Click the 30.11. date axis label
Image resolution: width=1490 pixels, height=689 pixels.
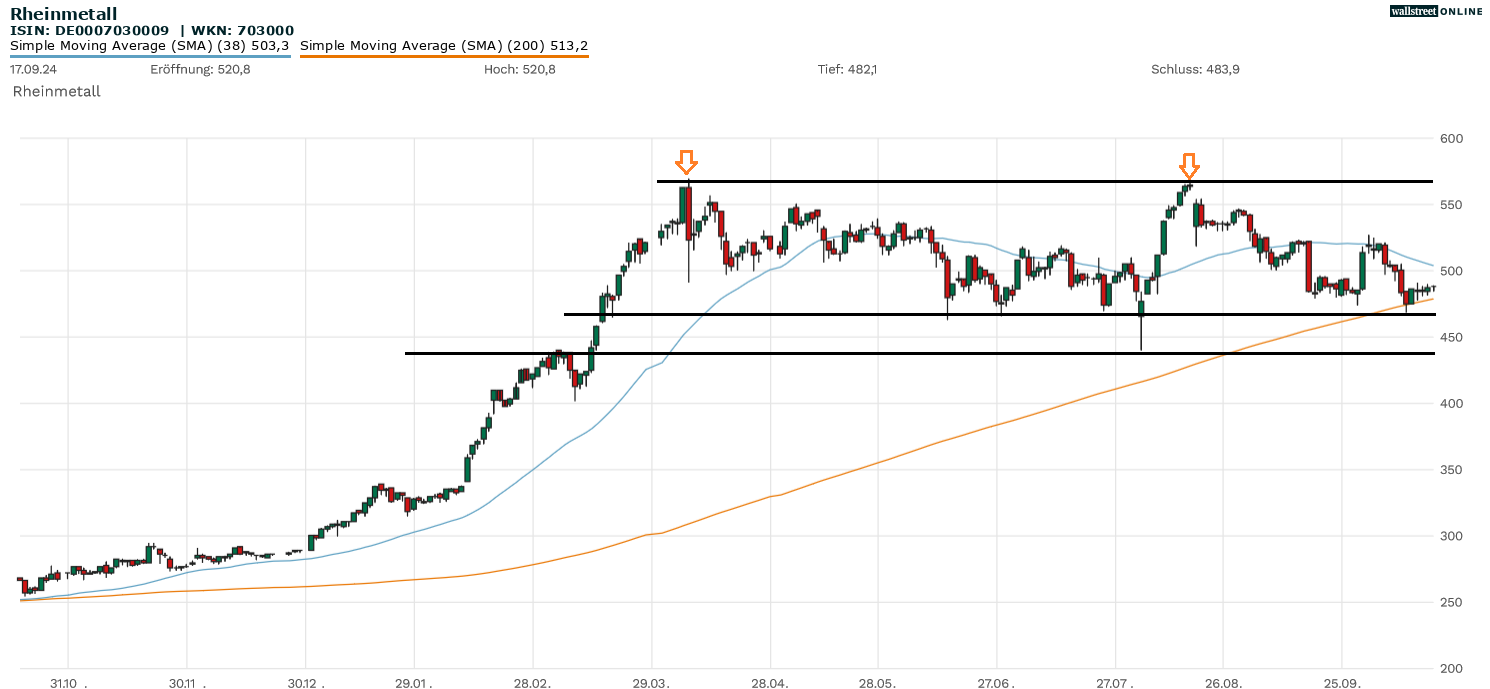(x=187, y=682)
